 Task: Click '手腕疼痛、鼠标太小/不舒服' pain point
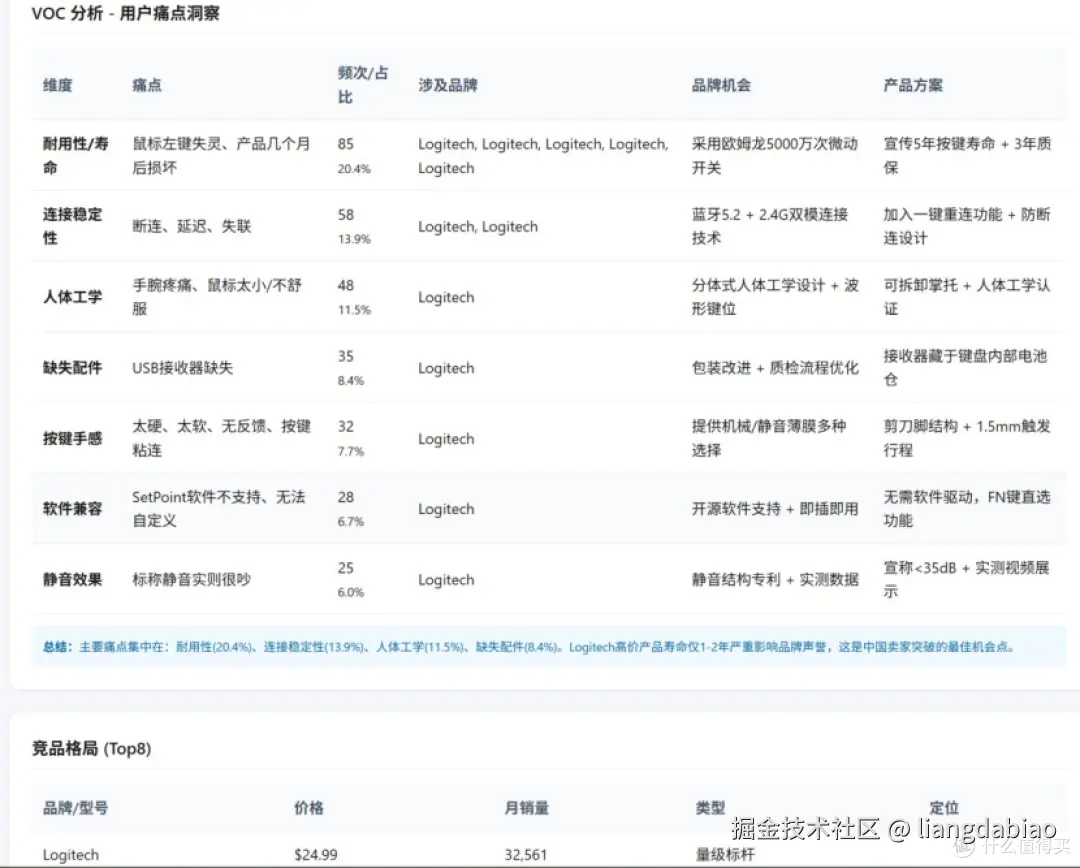217,297
